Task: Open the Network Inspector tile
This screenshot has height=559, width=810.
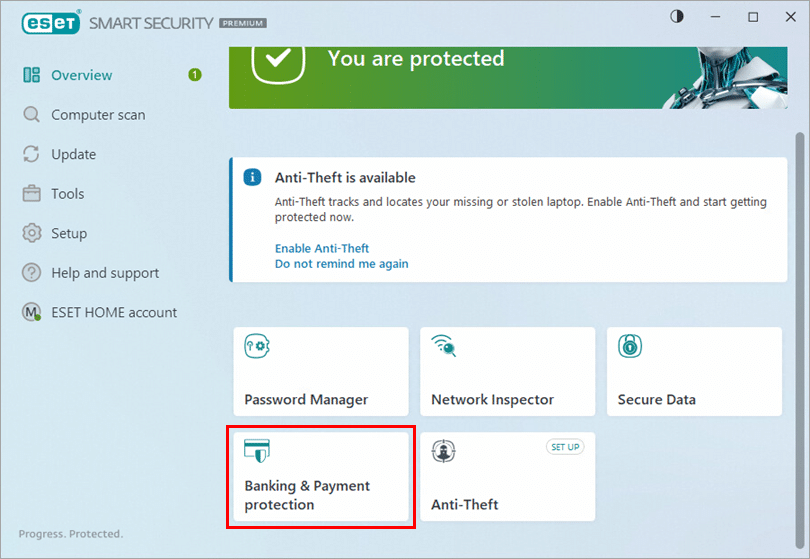Action: pyautogui.click(x=507, y=371)
